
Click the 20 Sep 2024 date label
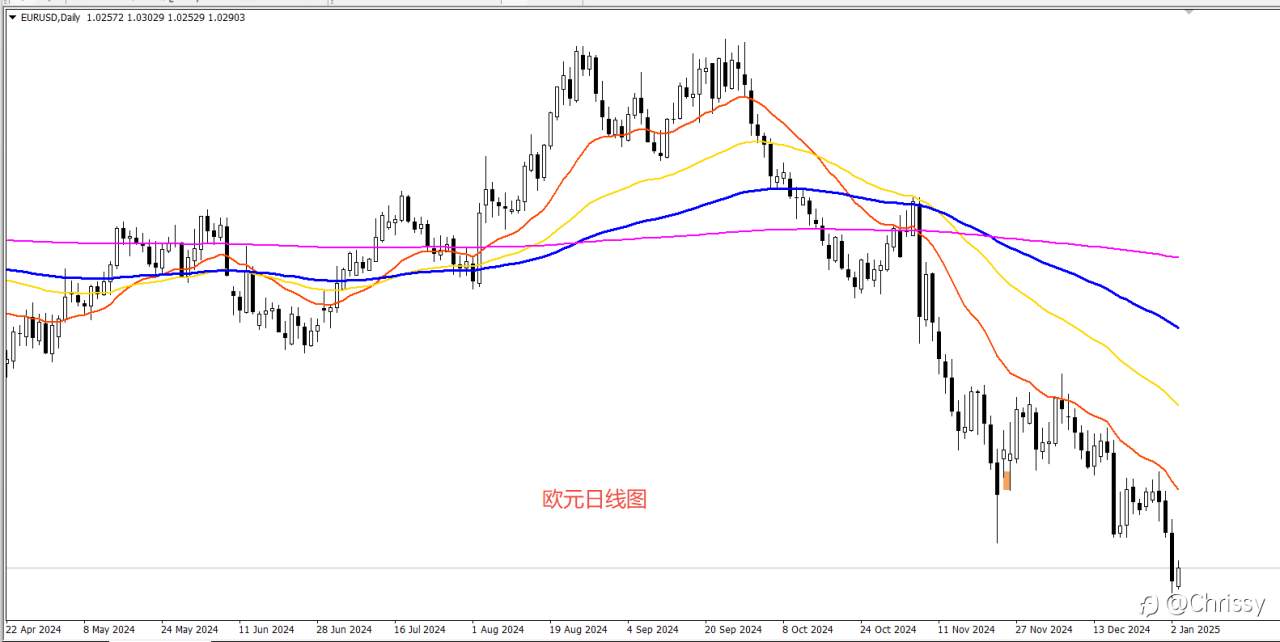pyautogui.click(x=733, y=630)
